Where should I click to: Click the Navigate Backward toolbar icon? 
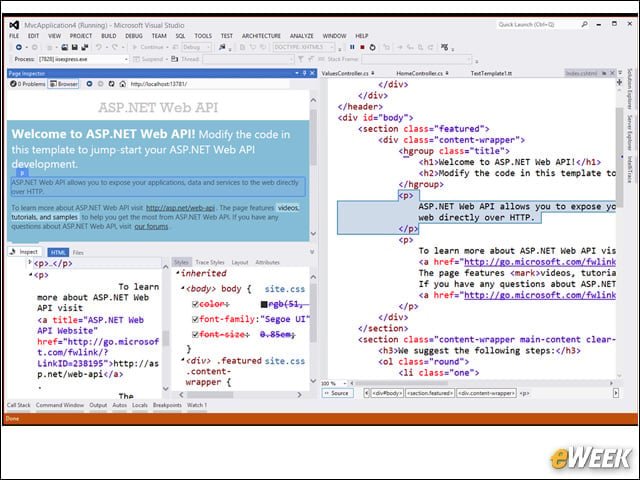(x=19, y=47)
